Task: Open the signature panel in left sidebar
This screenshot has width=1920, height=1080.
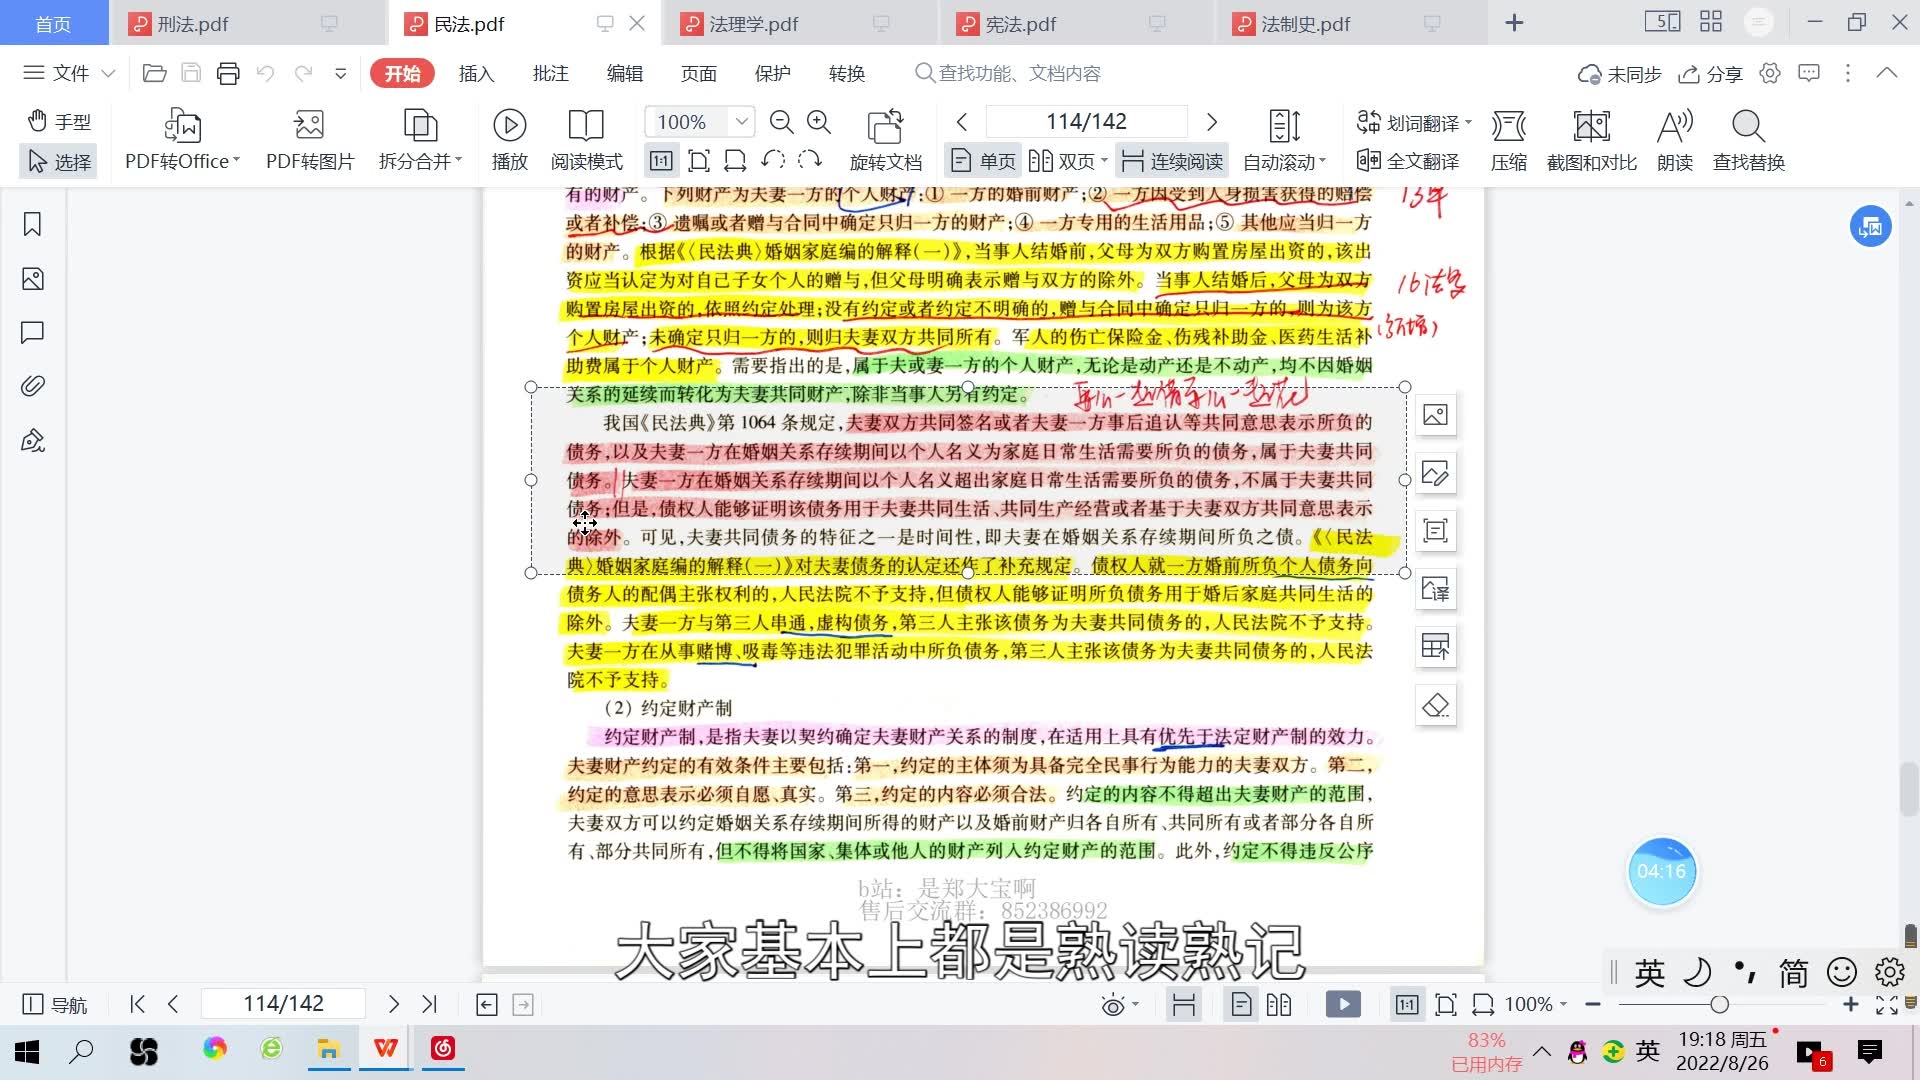Action: pyautogui.click(x=32, y=441)
